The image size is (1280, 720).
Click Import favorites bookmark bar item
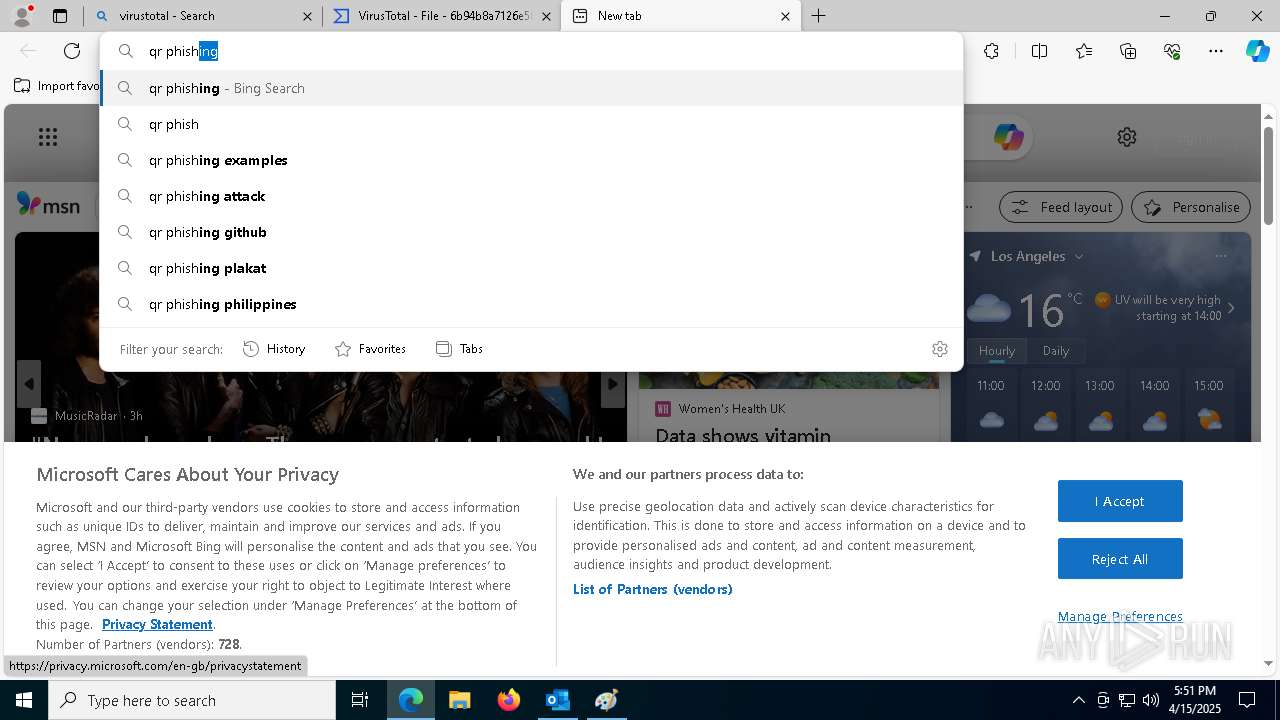pyautogui.click(x=57, y=86)
